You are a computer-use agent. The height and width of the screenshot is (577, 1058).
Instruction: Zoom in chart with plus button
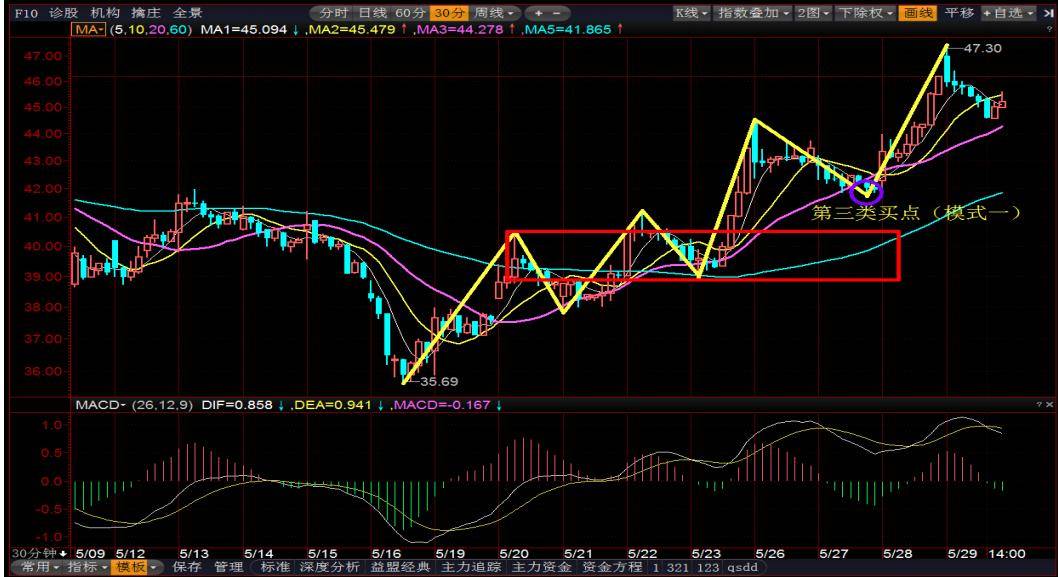tap(538, 13)
